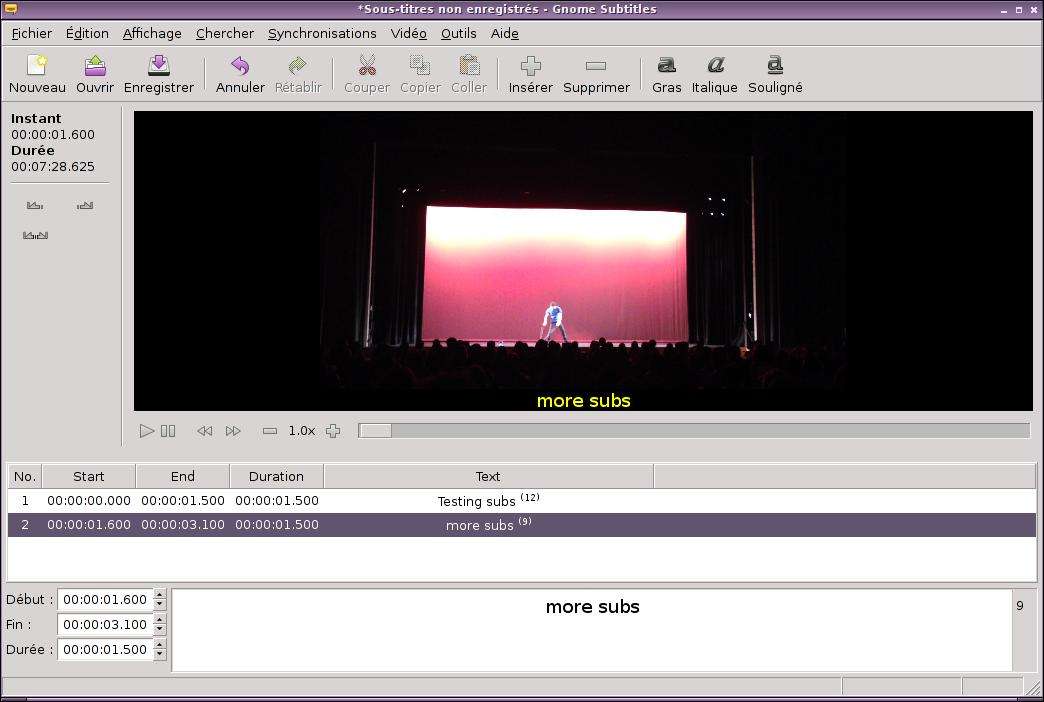Click the Nouveau new file icon

[37, 74]
